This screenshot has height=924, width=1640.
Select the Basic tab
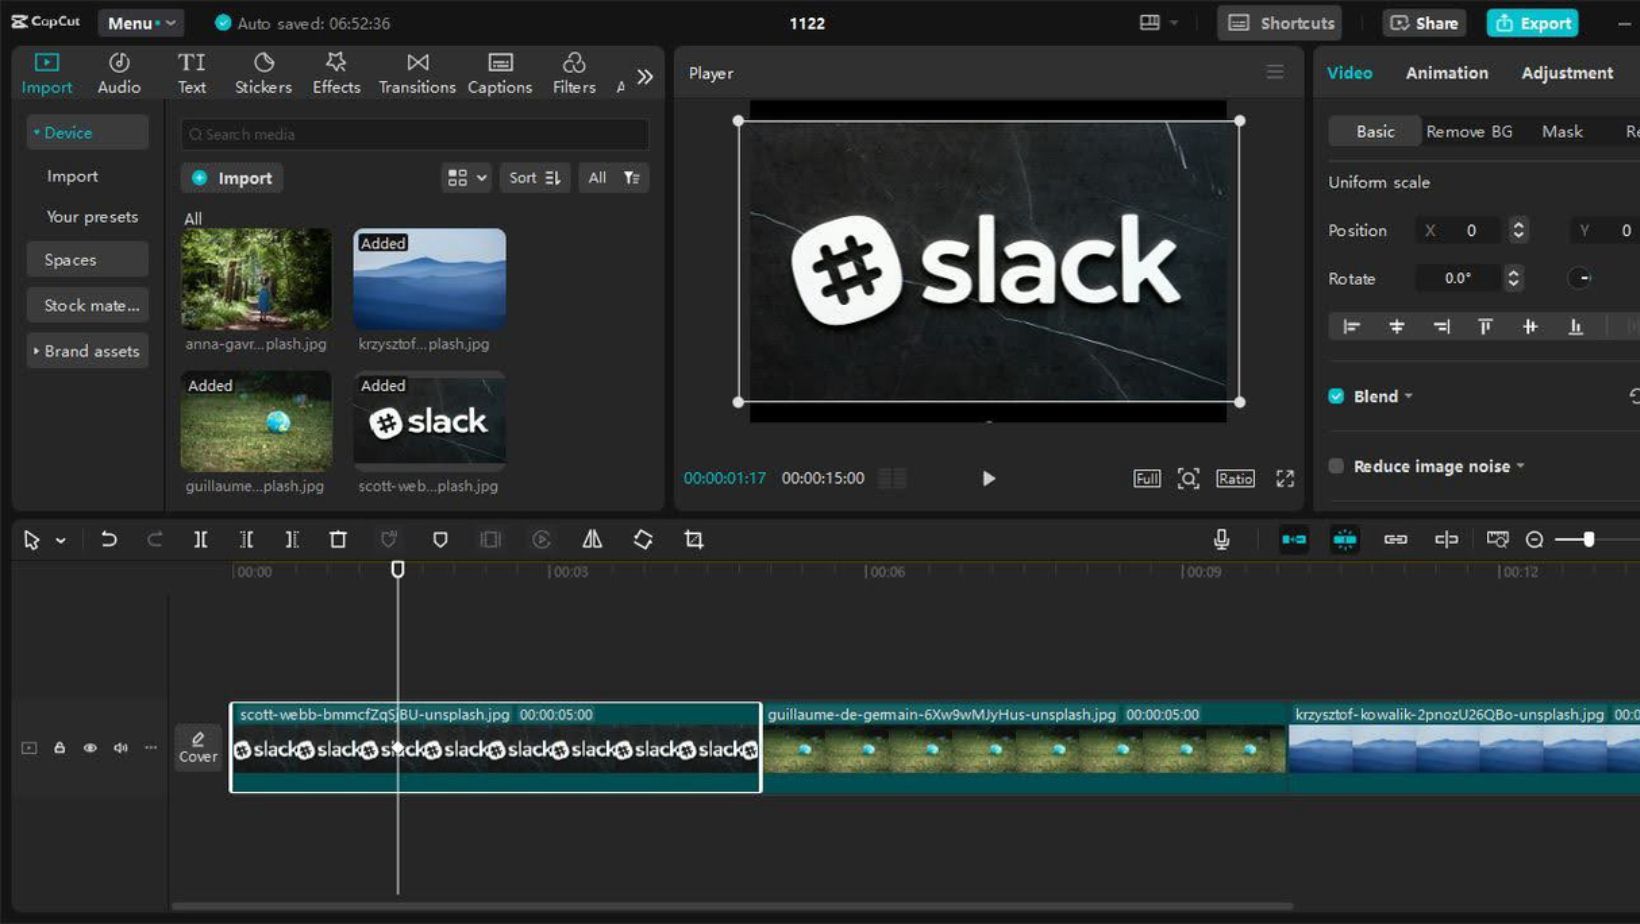point(1374,132)
